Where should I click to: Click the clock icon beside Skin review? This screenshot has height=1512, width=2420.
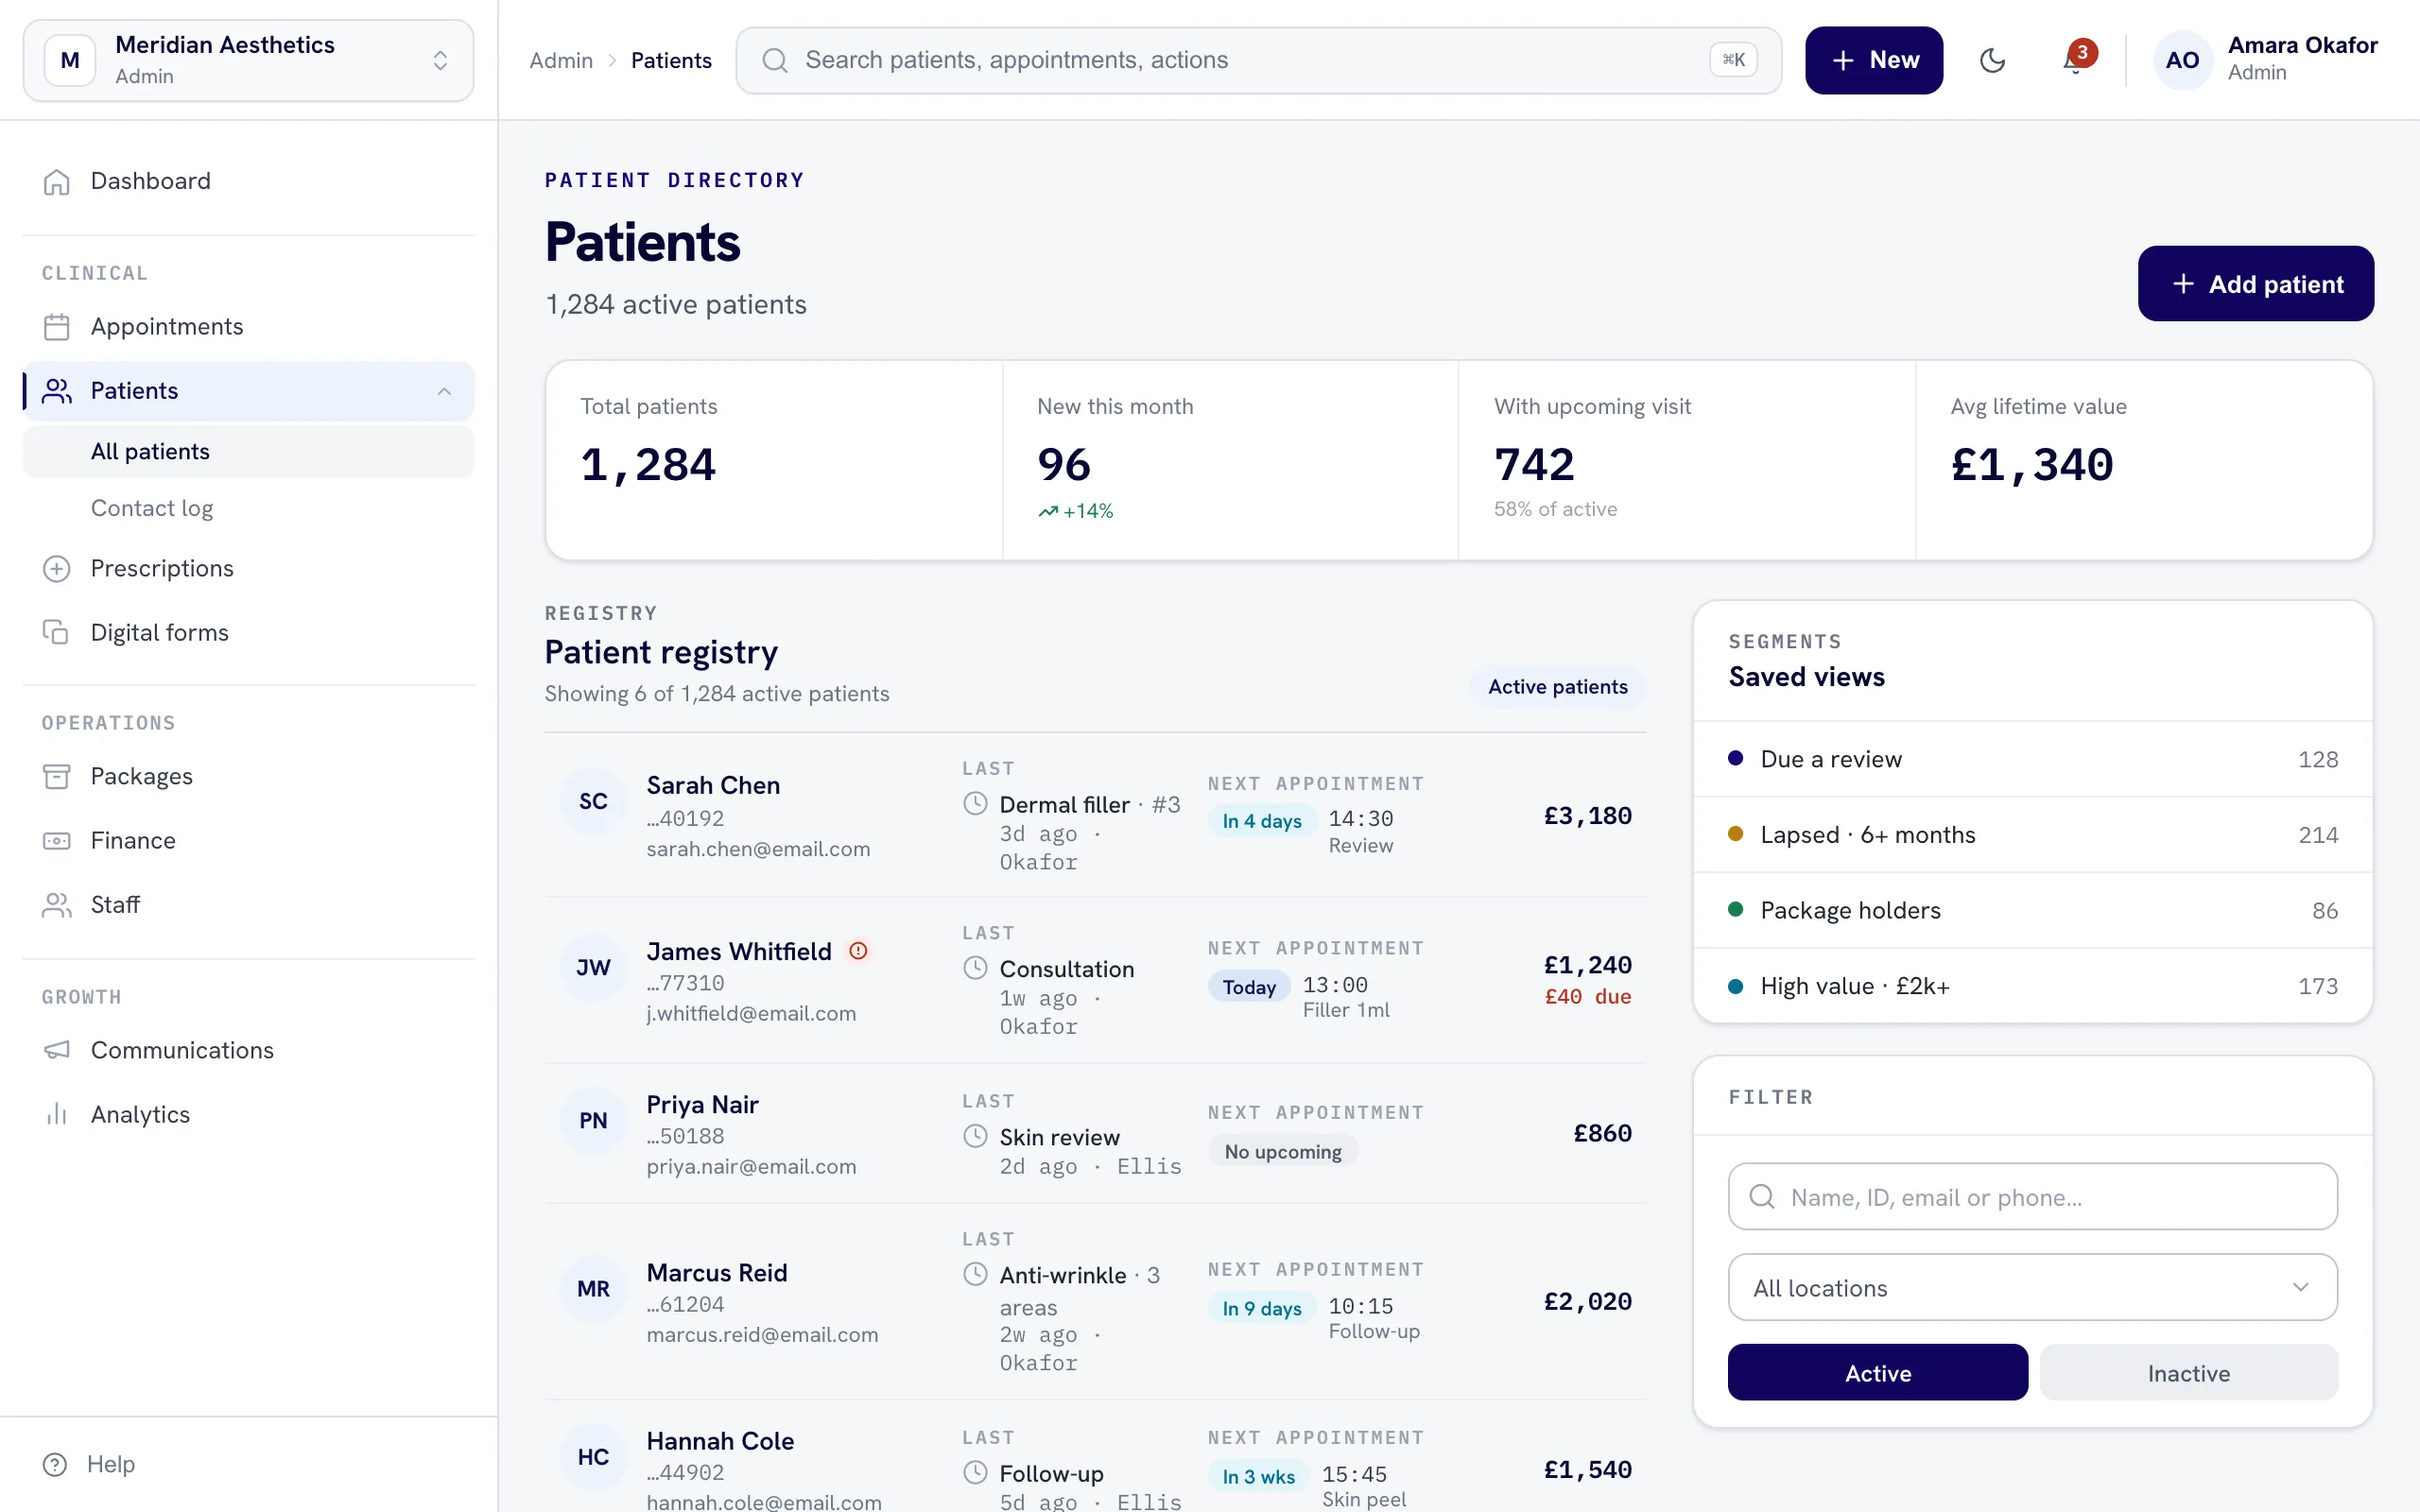(x=975, y=1137)
